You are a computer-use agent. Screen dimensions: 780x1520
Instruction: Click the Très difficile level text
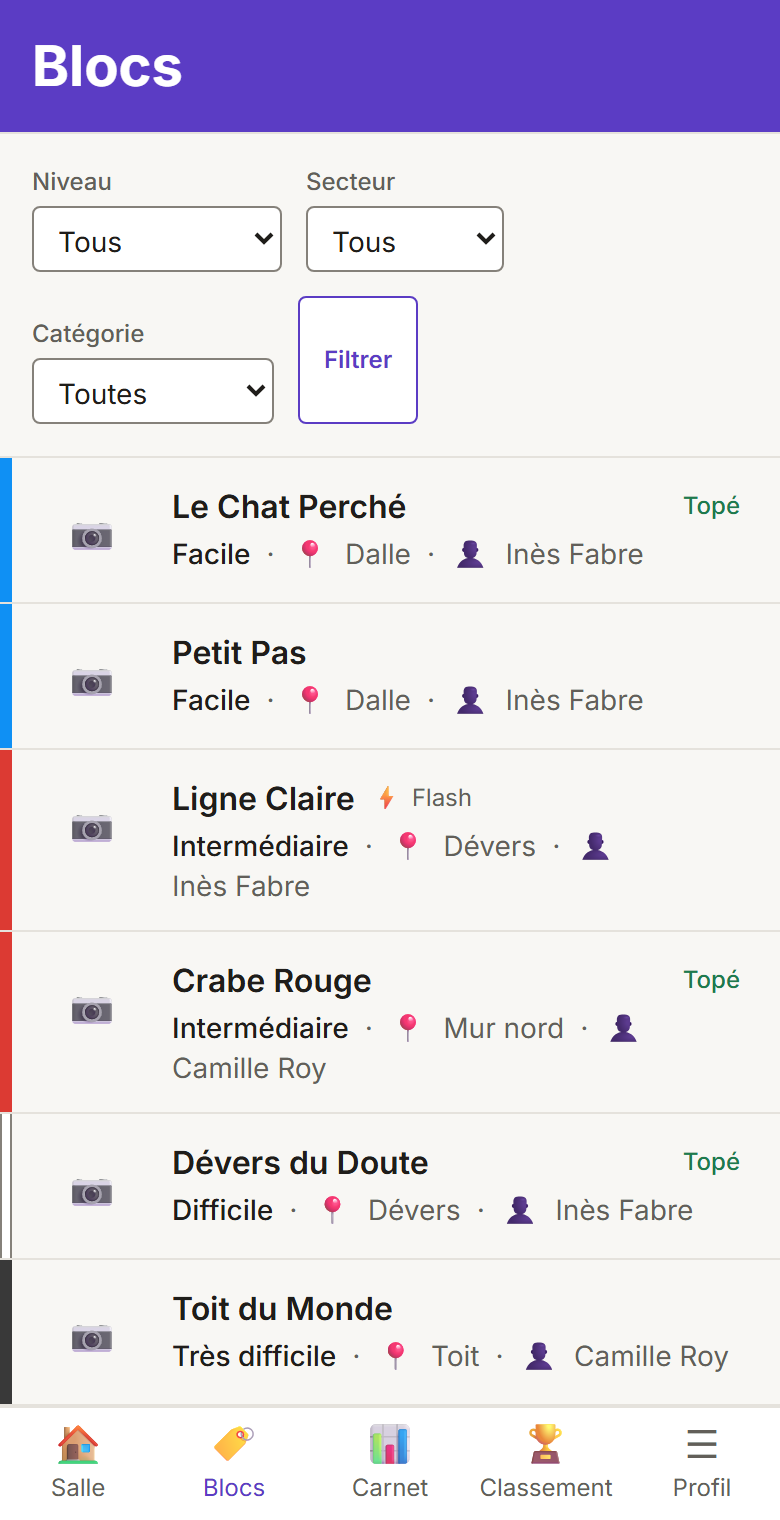coord(254,1356)
